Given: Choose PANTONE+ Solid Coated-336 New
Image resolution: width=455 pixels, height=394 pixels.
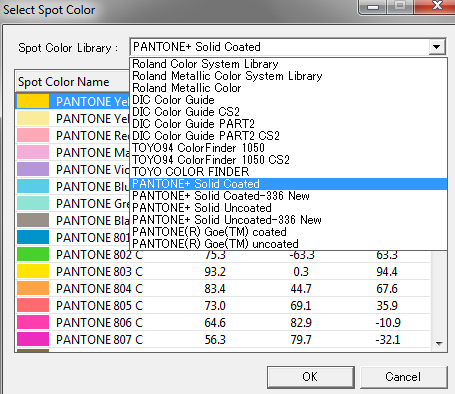Looking at the screenshot, I should [288, 196].
